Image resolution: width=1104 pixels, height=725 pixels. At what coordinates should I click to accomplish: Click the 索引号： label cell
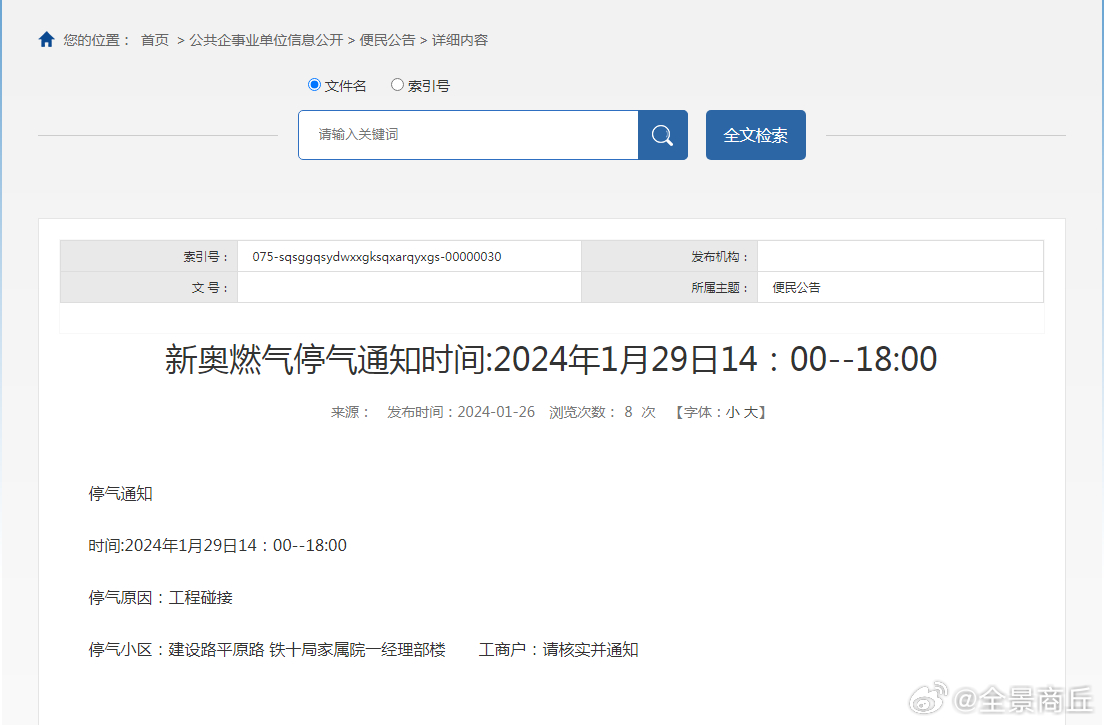(149, 256)
